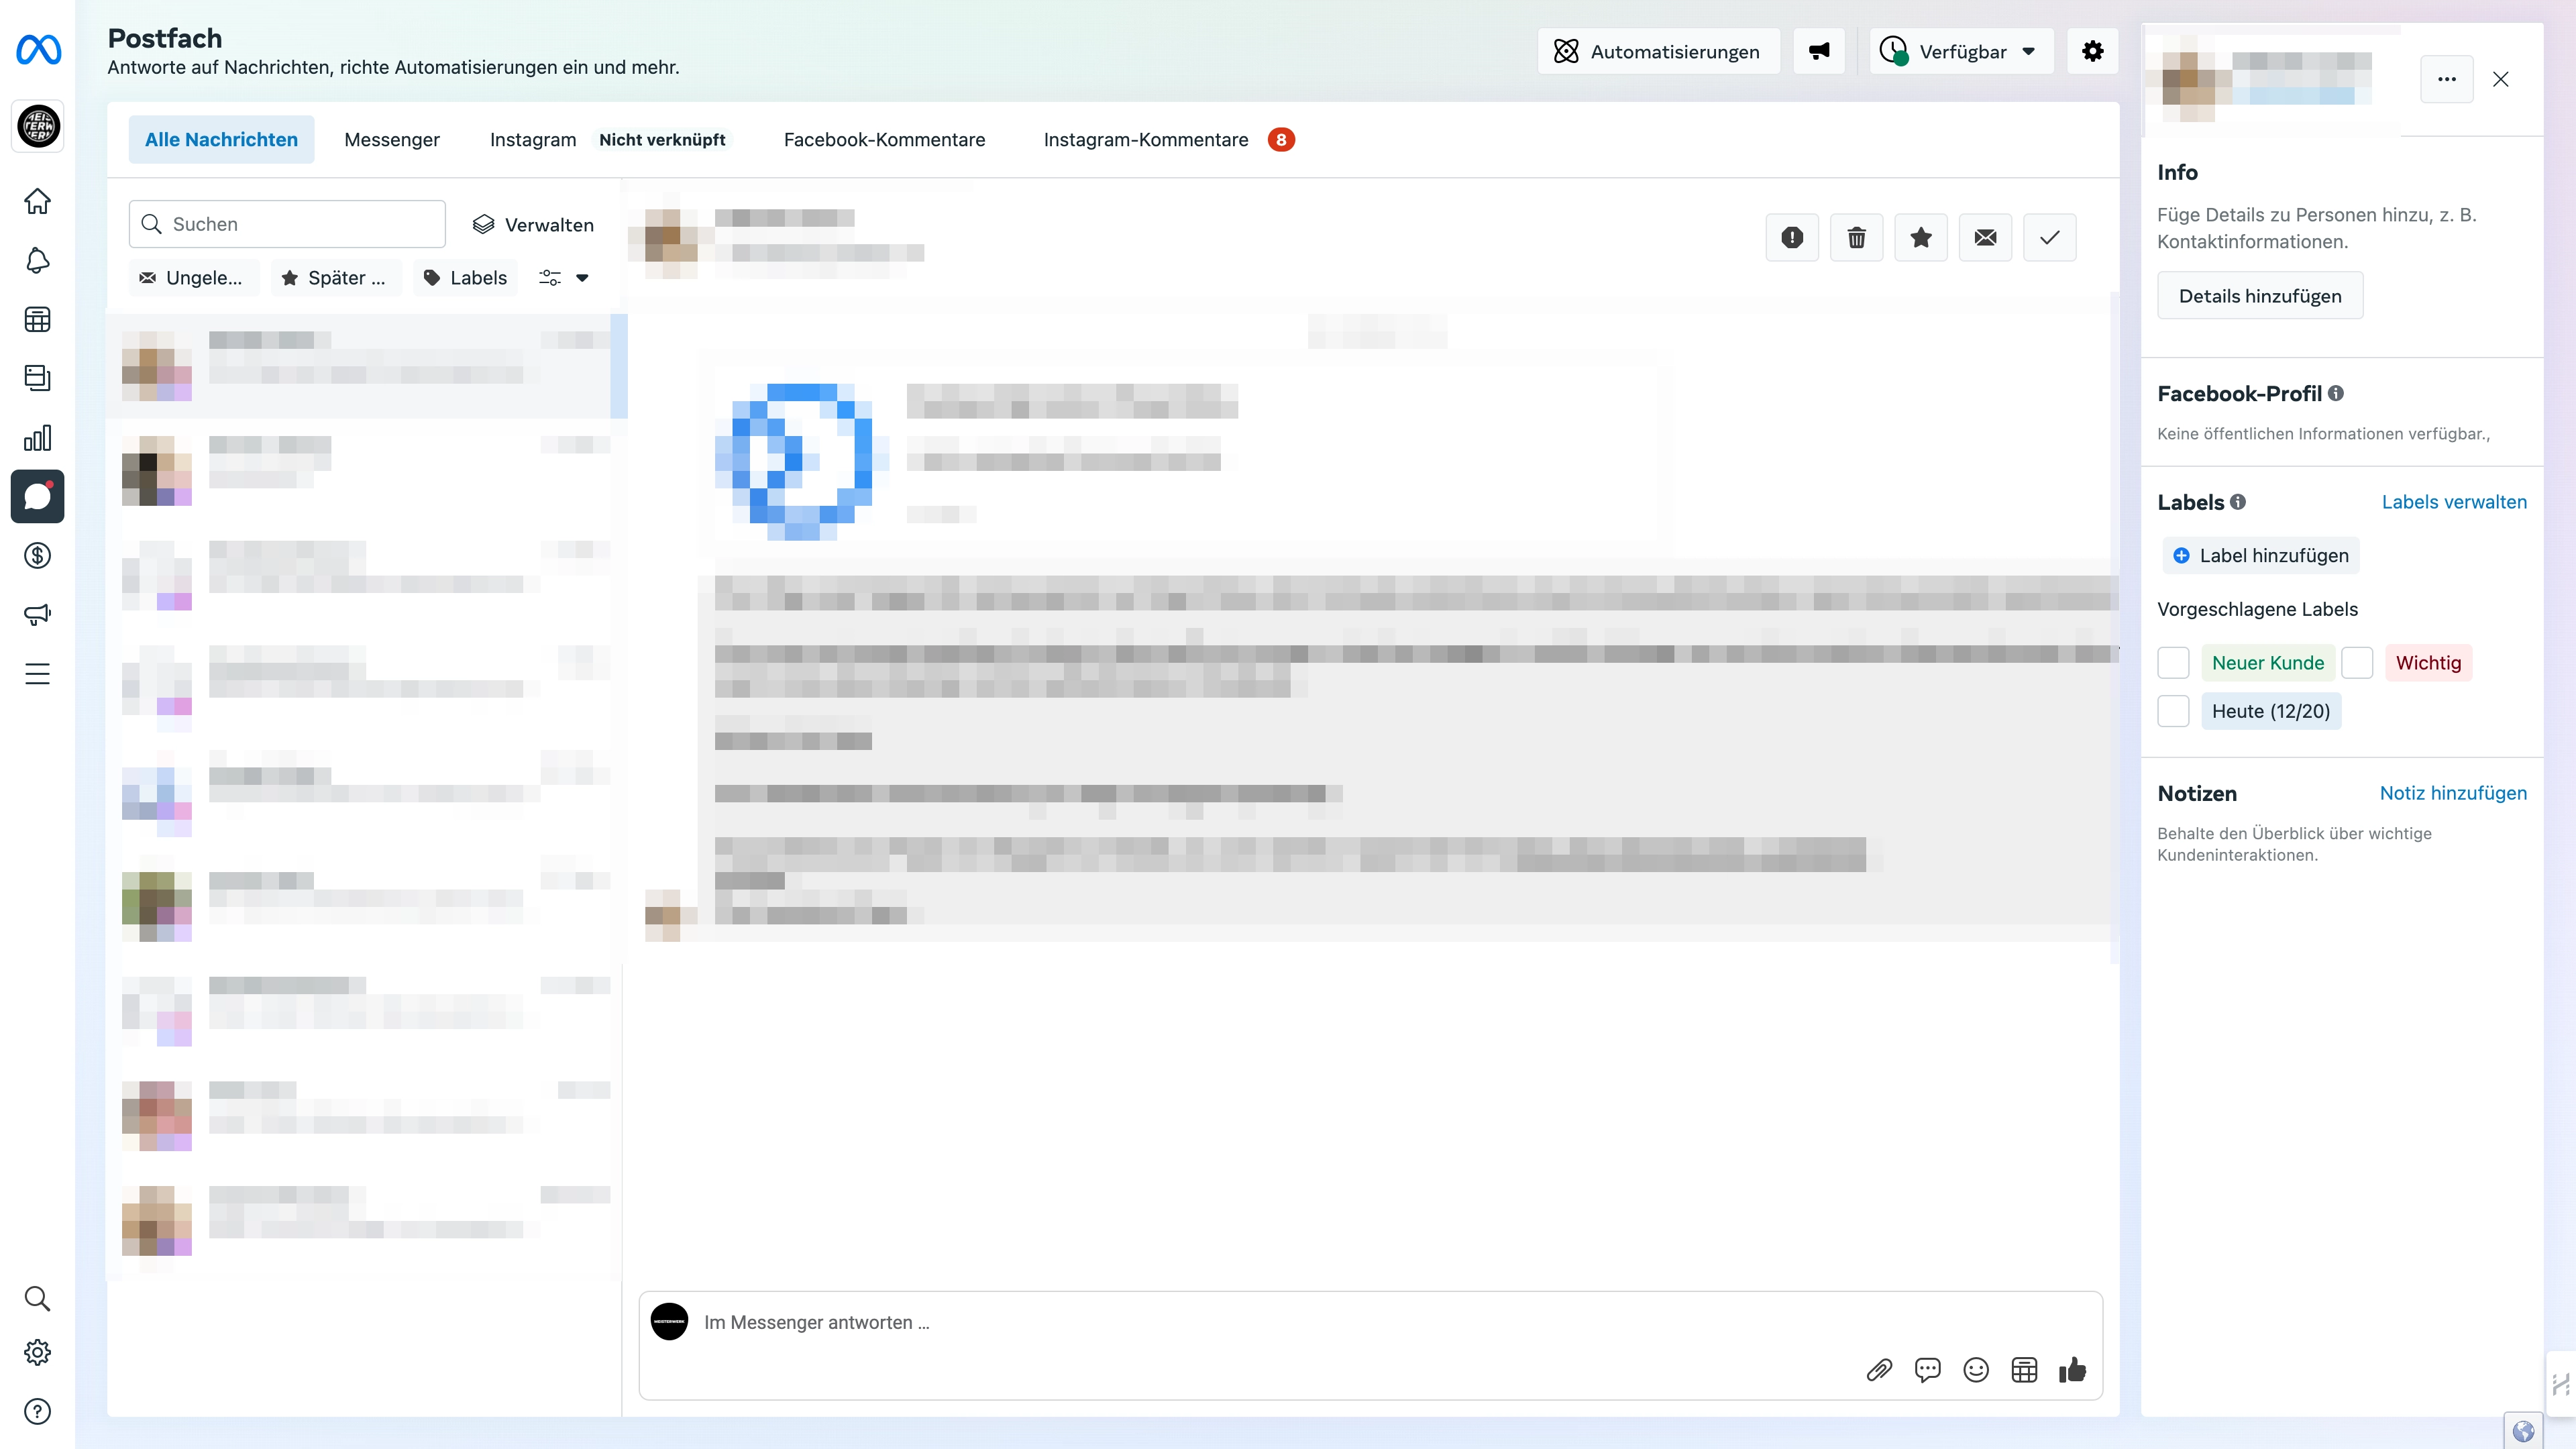
Task: Filter by Später follow-up messages
Action: 336,278
